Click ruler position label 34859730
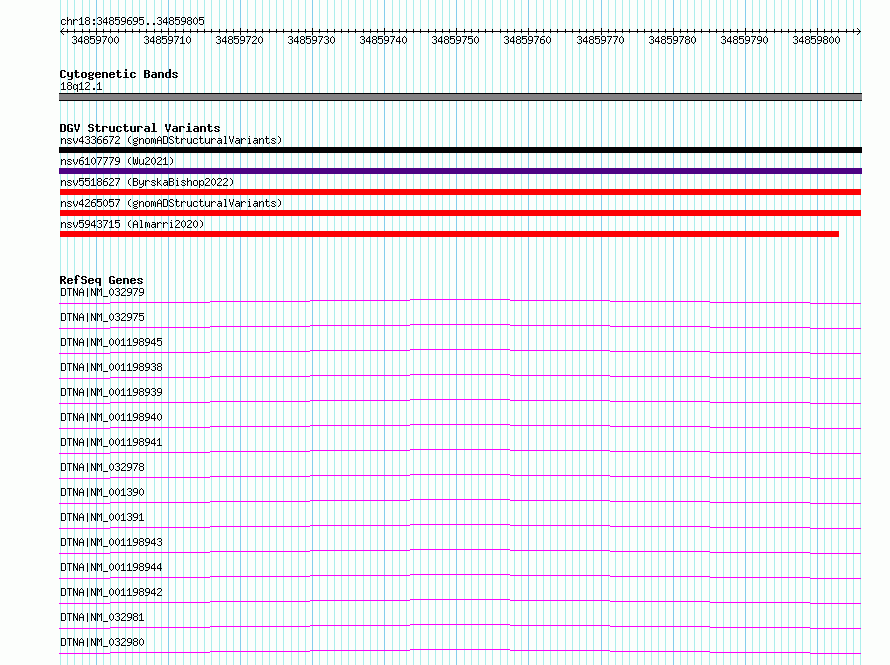 pos(312,40)
